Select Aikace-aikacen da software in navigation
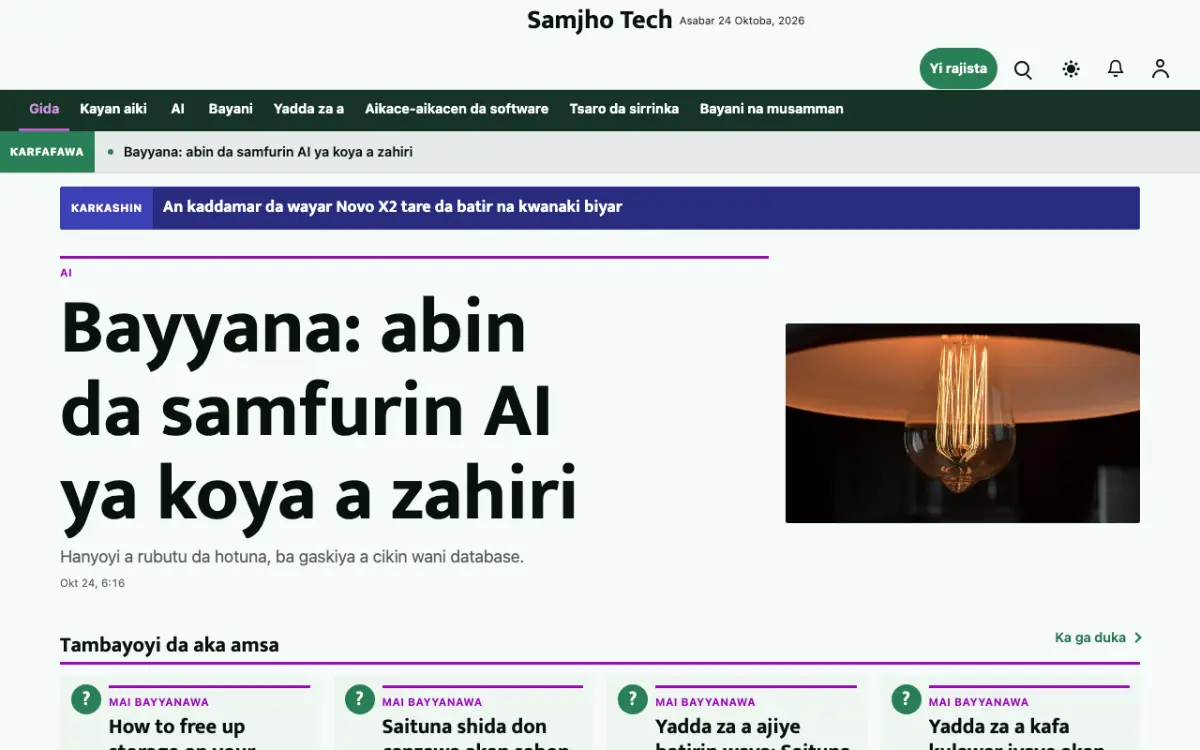The width and height of the screenshot is (1200, 750). click(456, 109)
